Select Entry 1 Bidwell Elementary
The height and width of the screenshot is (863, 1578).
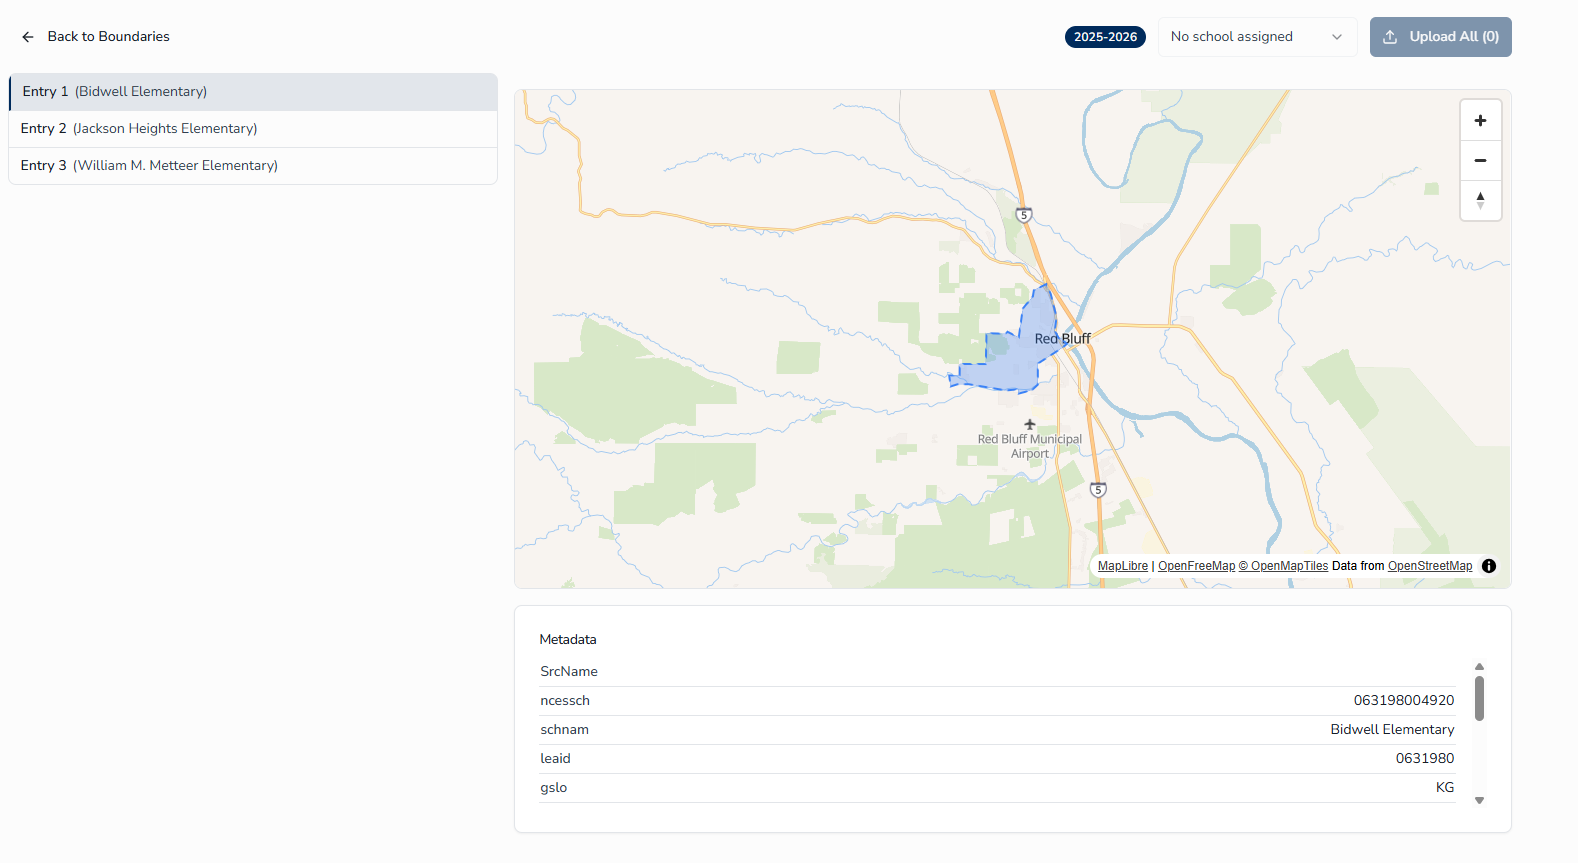[253, 92]
